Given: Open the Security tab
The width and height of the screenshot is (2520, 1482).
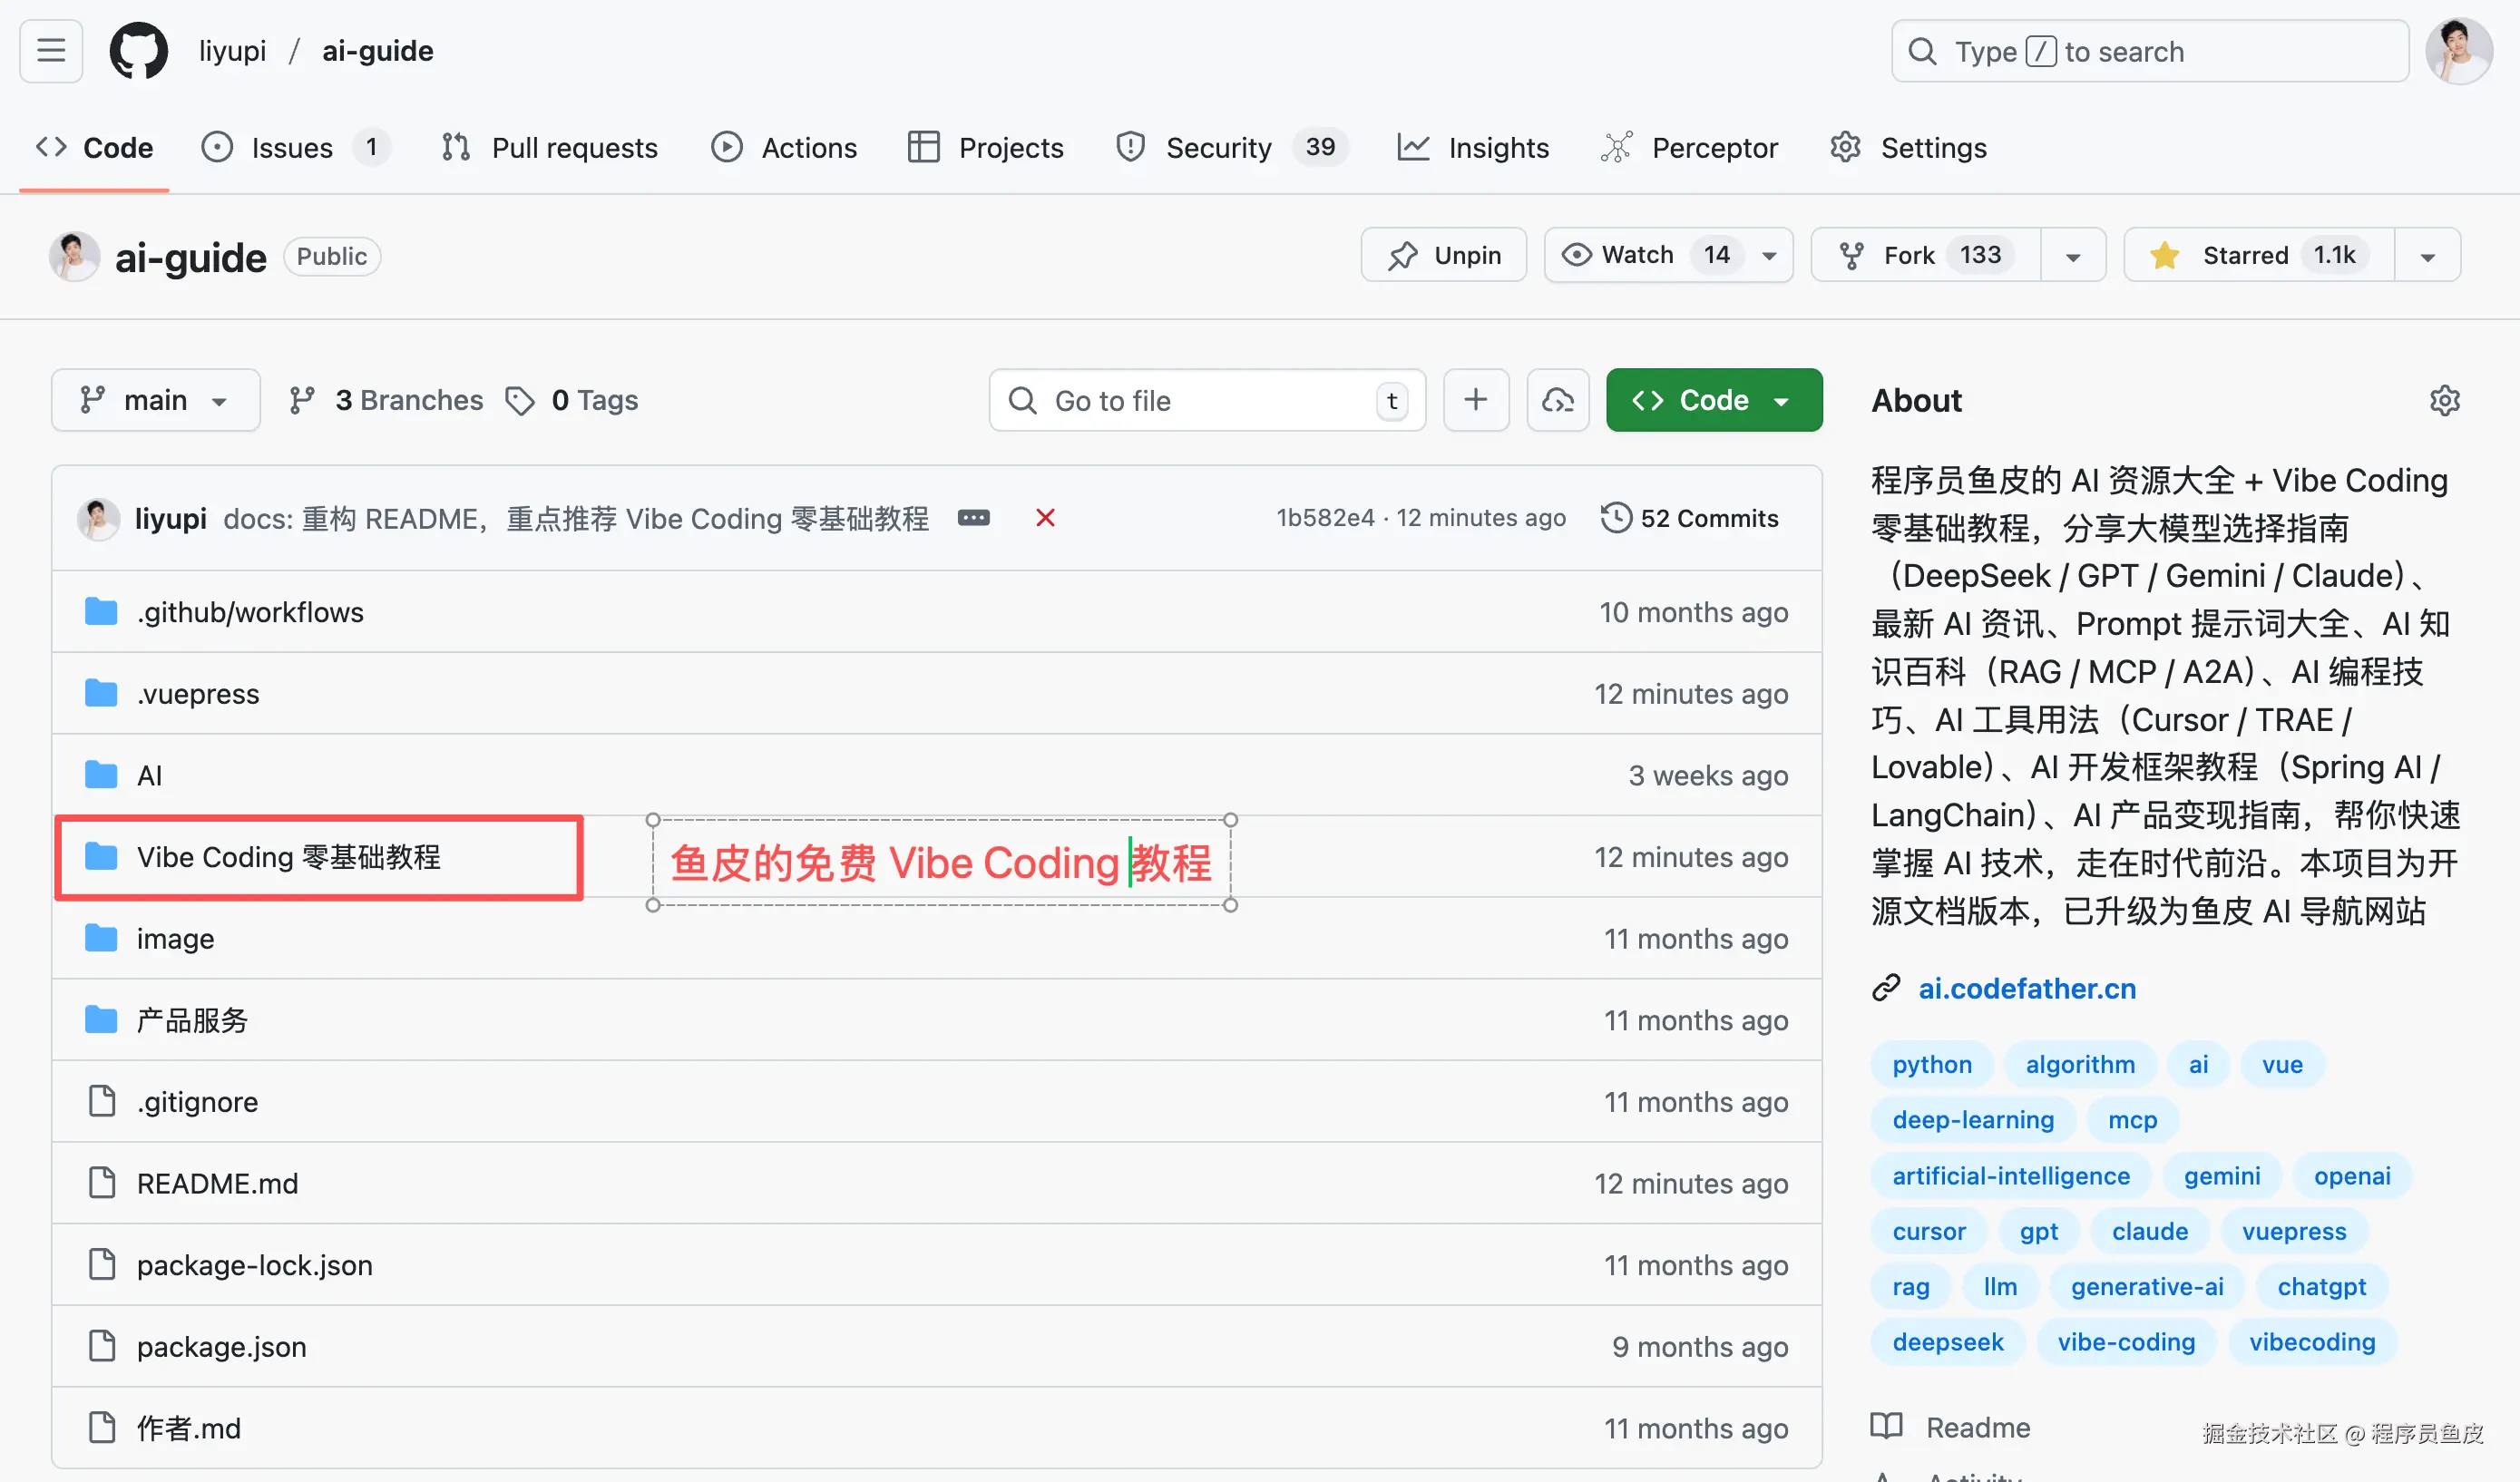Looking at the screenshot, I should point(1218,147).
